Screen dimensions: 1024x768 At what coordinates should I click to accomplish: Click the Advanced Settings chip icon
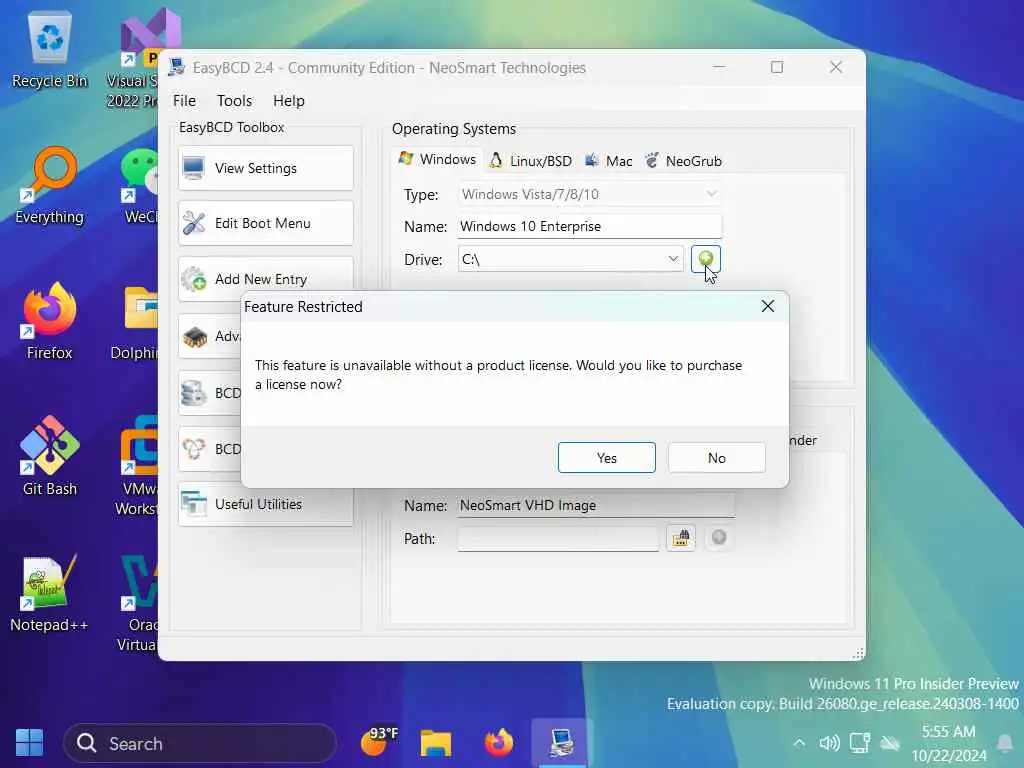(195, 337)
